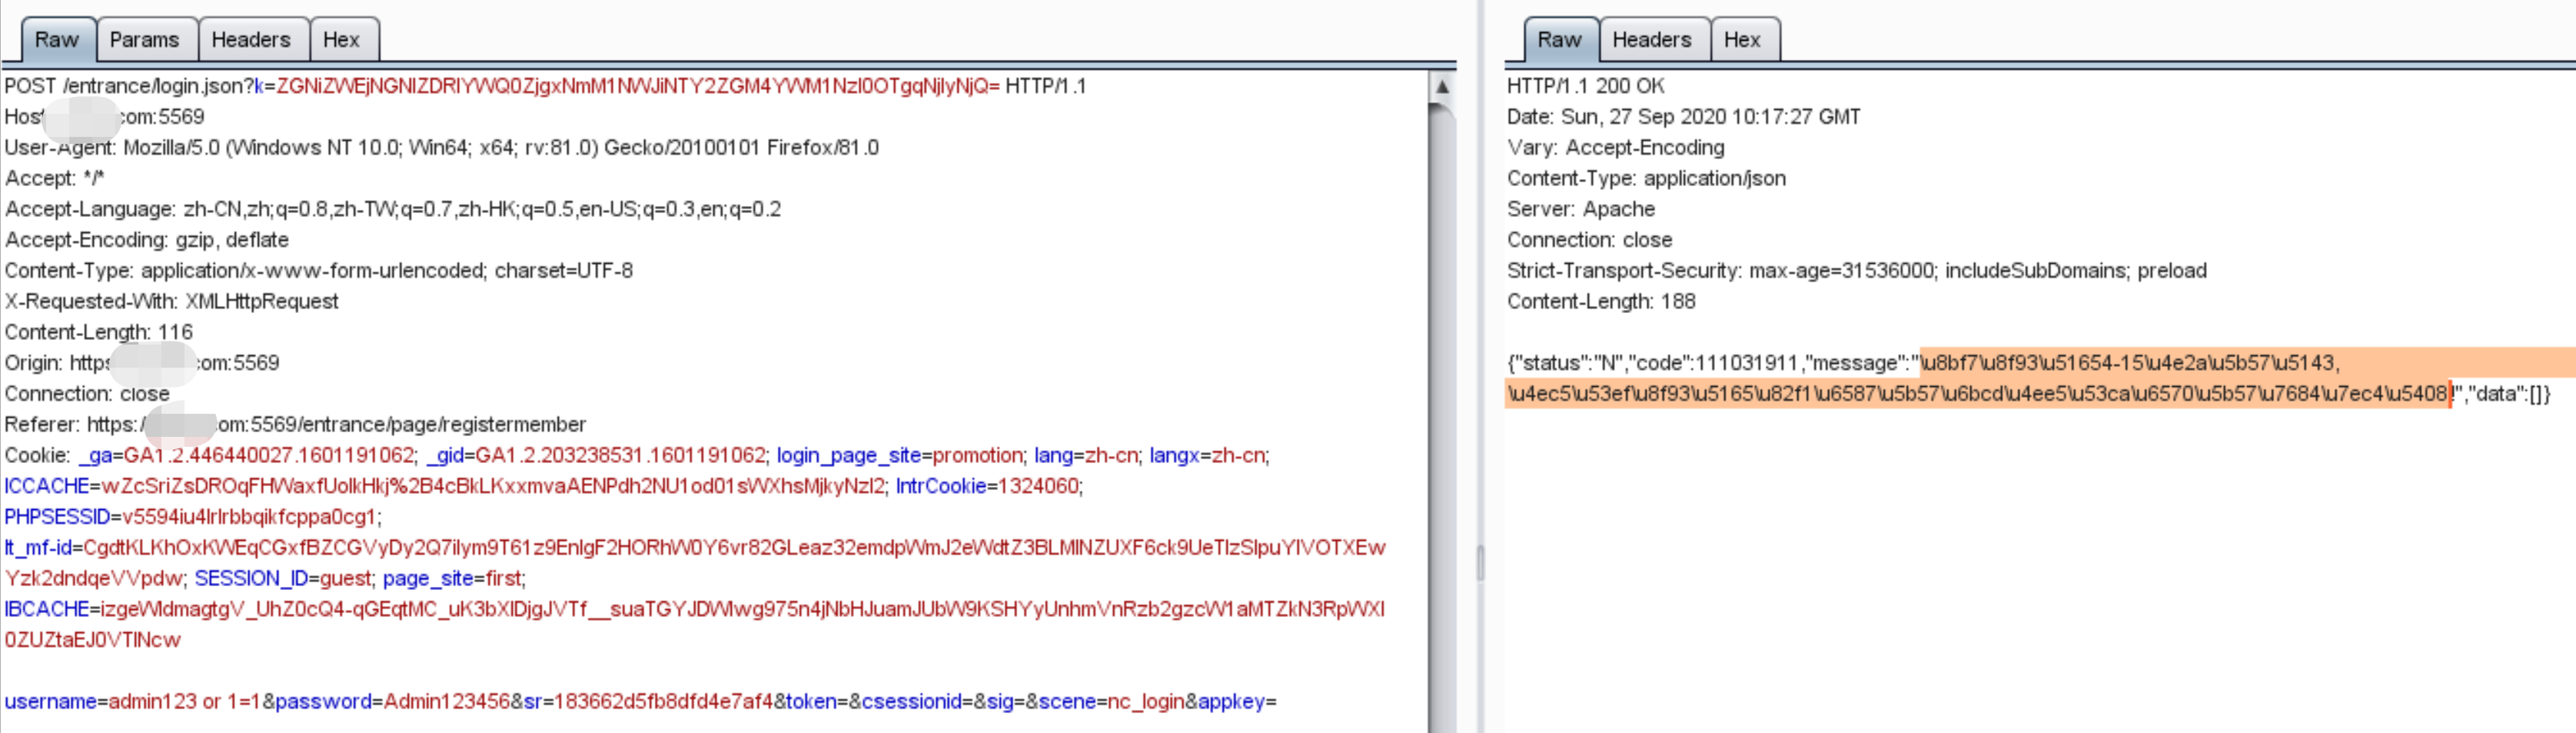Click Content-Type: application/json line
This screenshot has width=2576, height=733.
point(1647,179)
